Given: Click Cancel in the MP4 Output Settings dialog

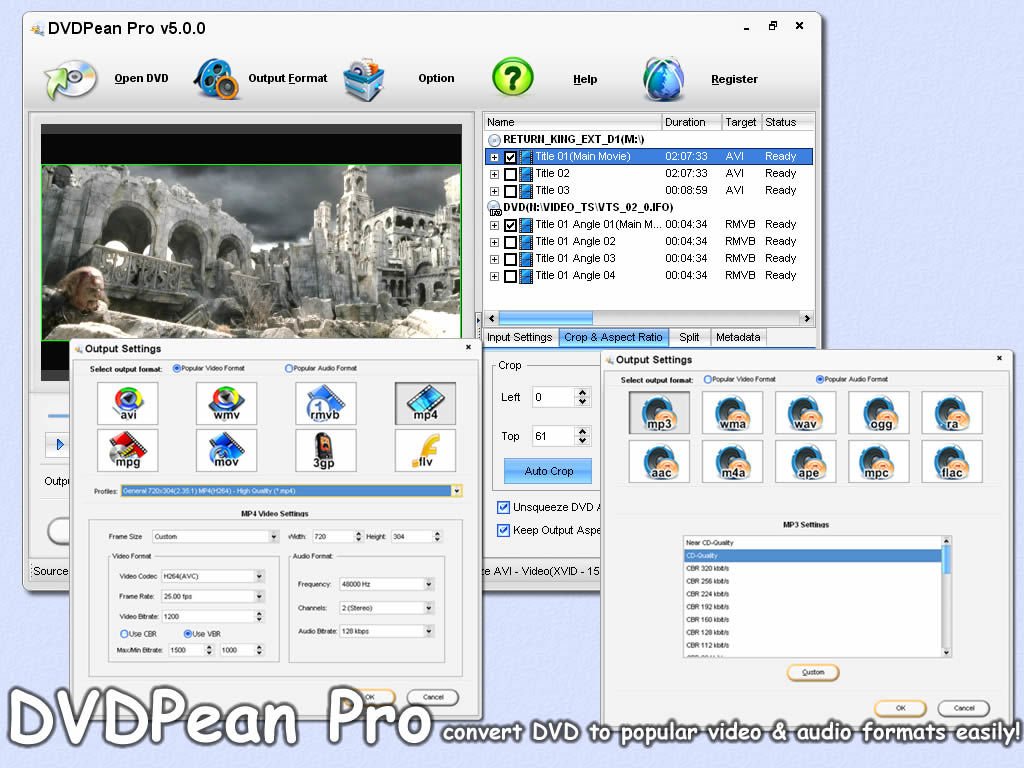Looking at the screenshot, I should click(x=433, y=697).
